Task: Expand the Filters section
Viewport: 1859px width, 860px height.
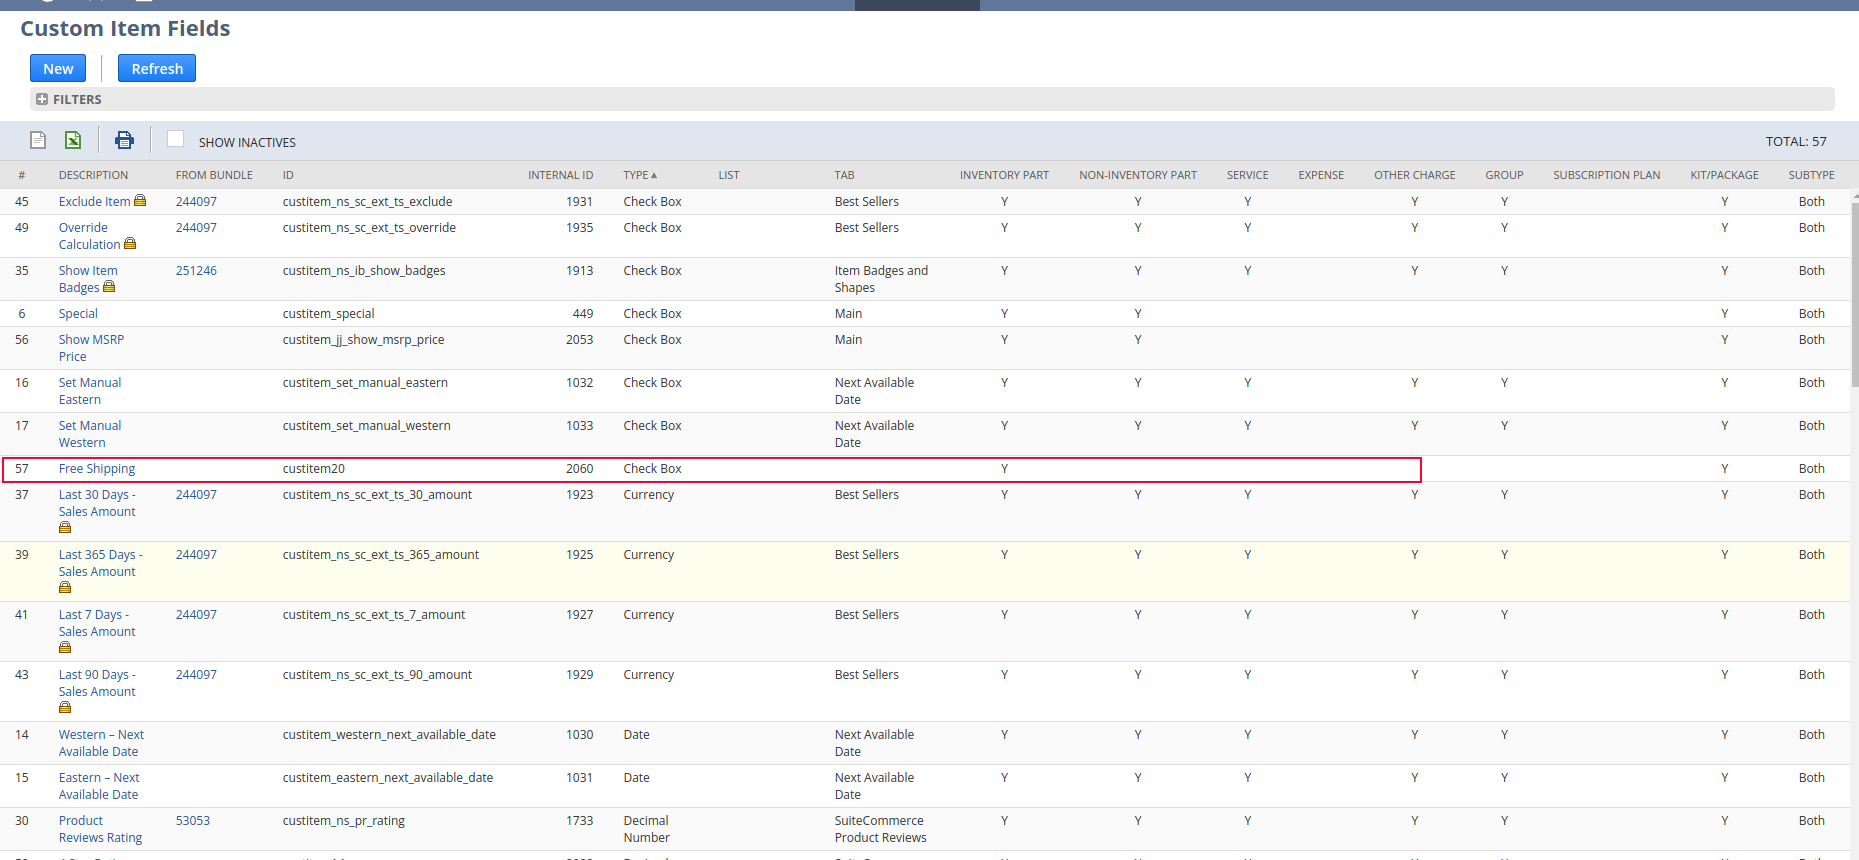Action: pos(42,99)
